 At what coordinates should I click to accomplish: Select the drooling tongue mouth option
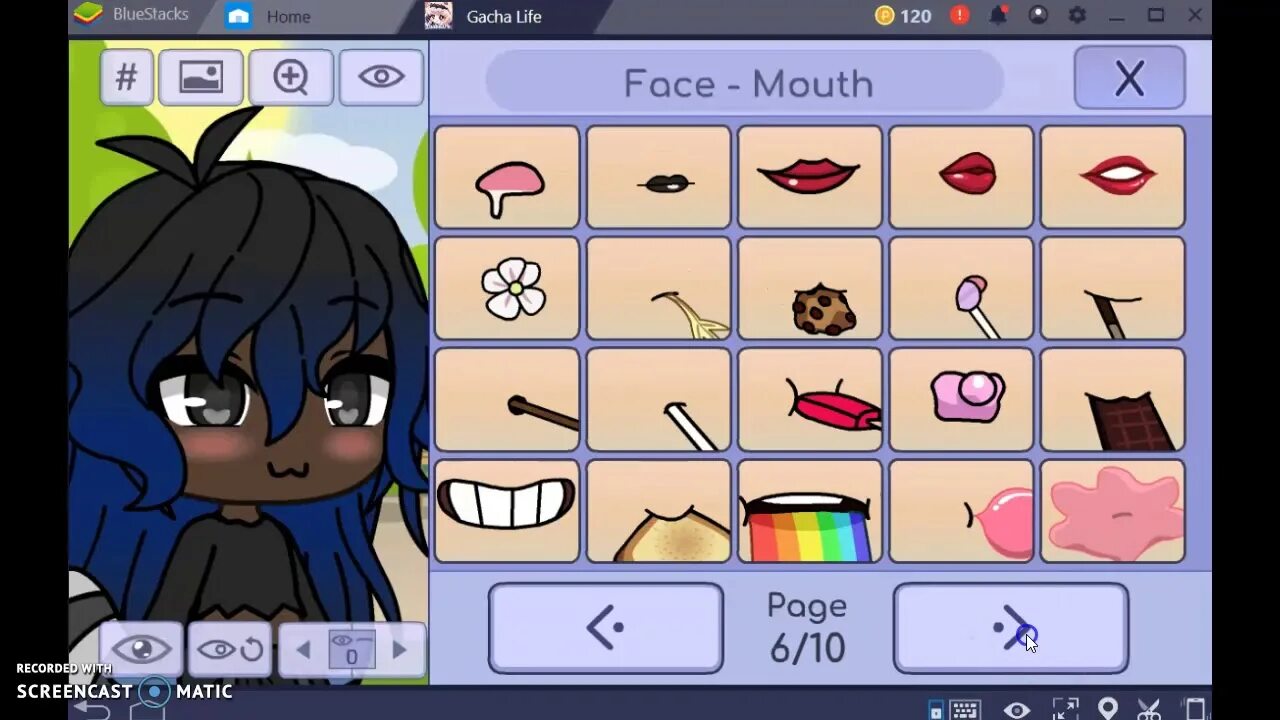(x=507, y=177)
